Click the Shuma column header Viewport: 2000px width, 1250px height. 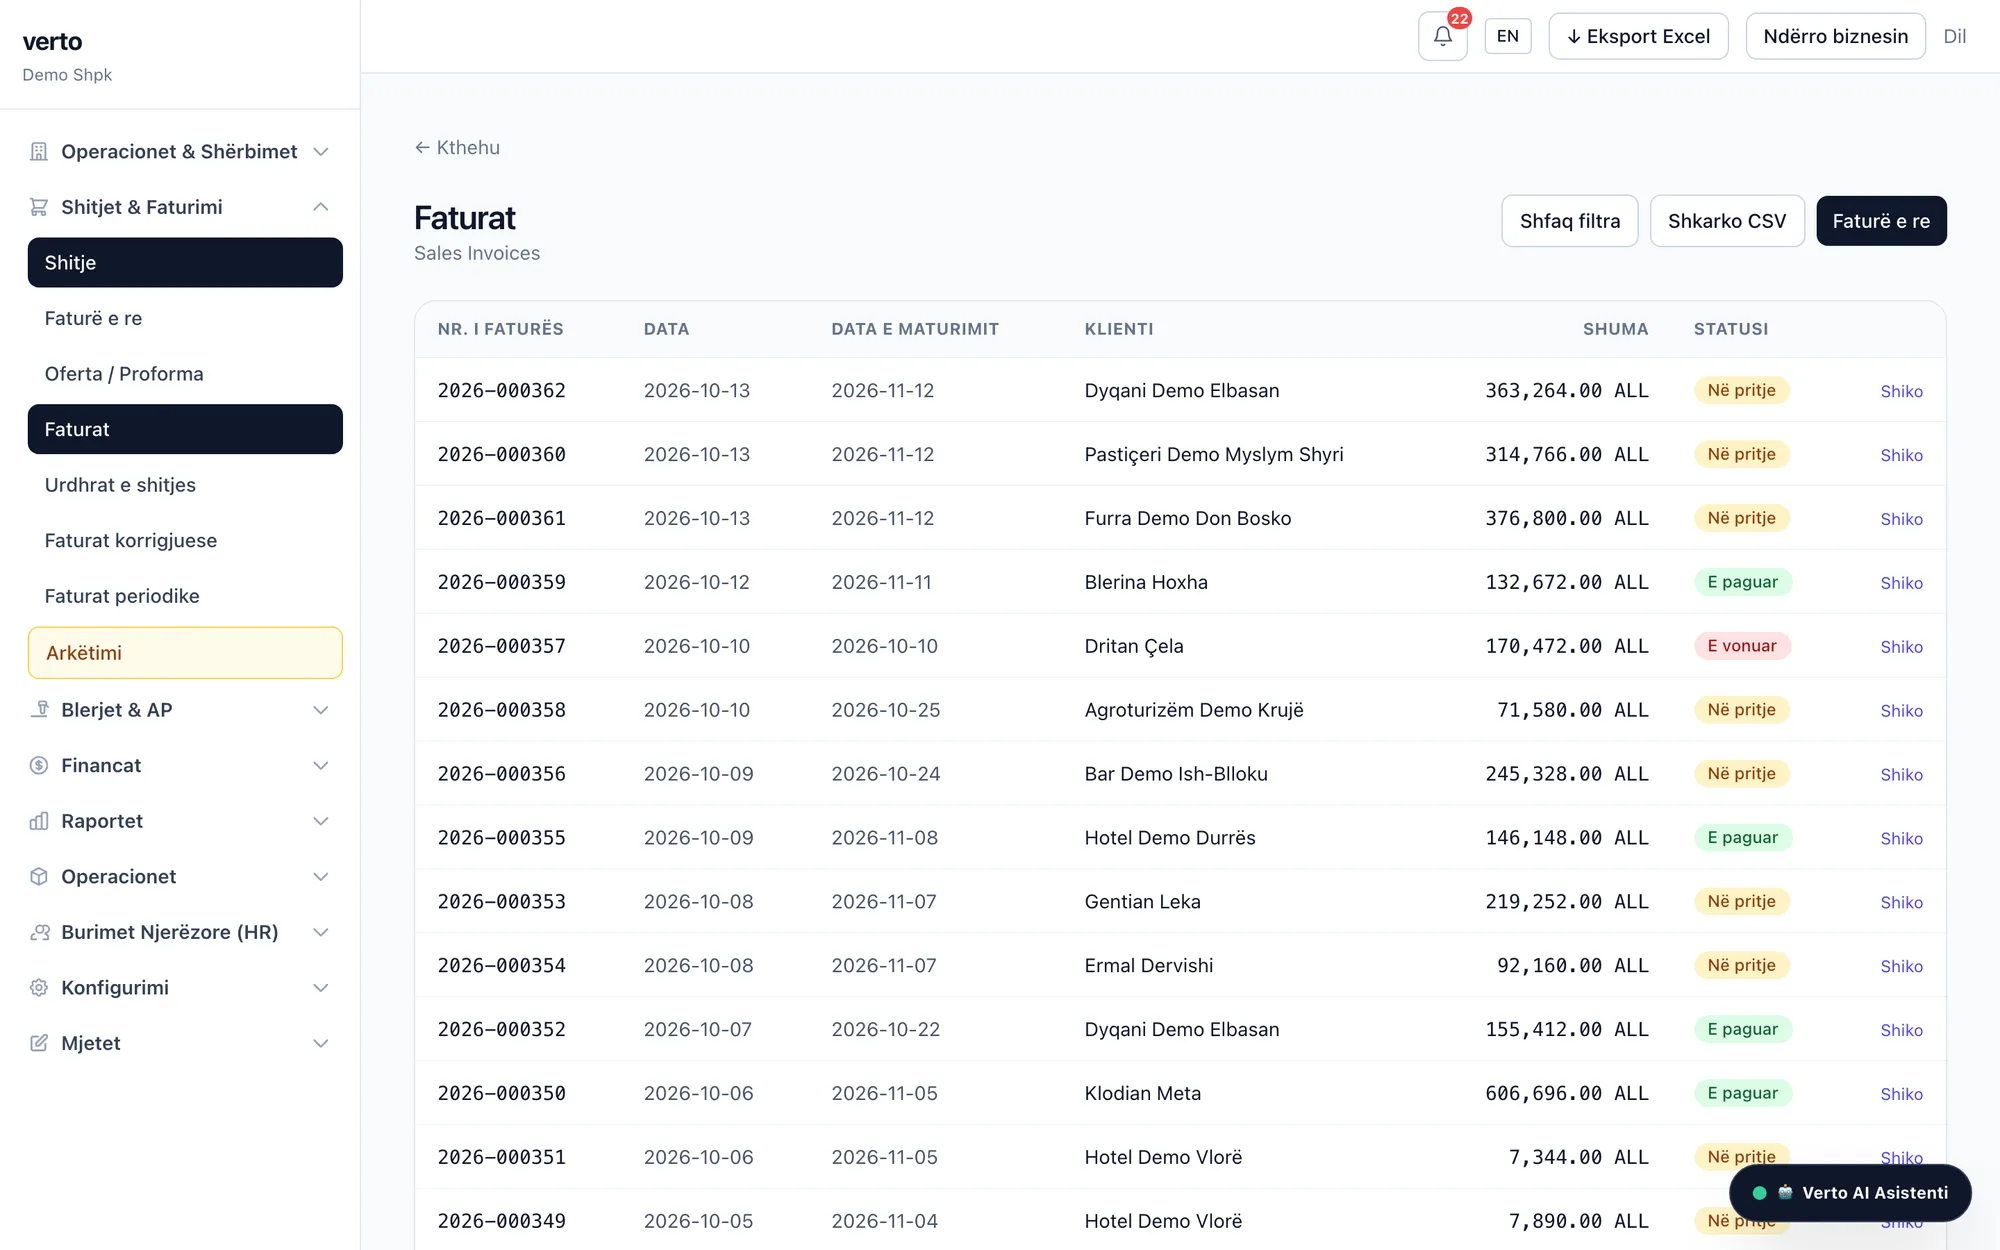(1615, 329)
